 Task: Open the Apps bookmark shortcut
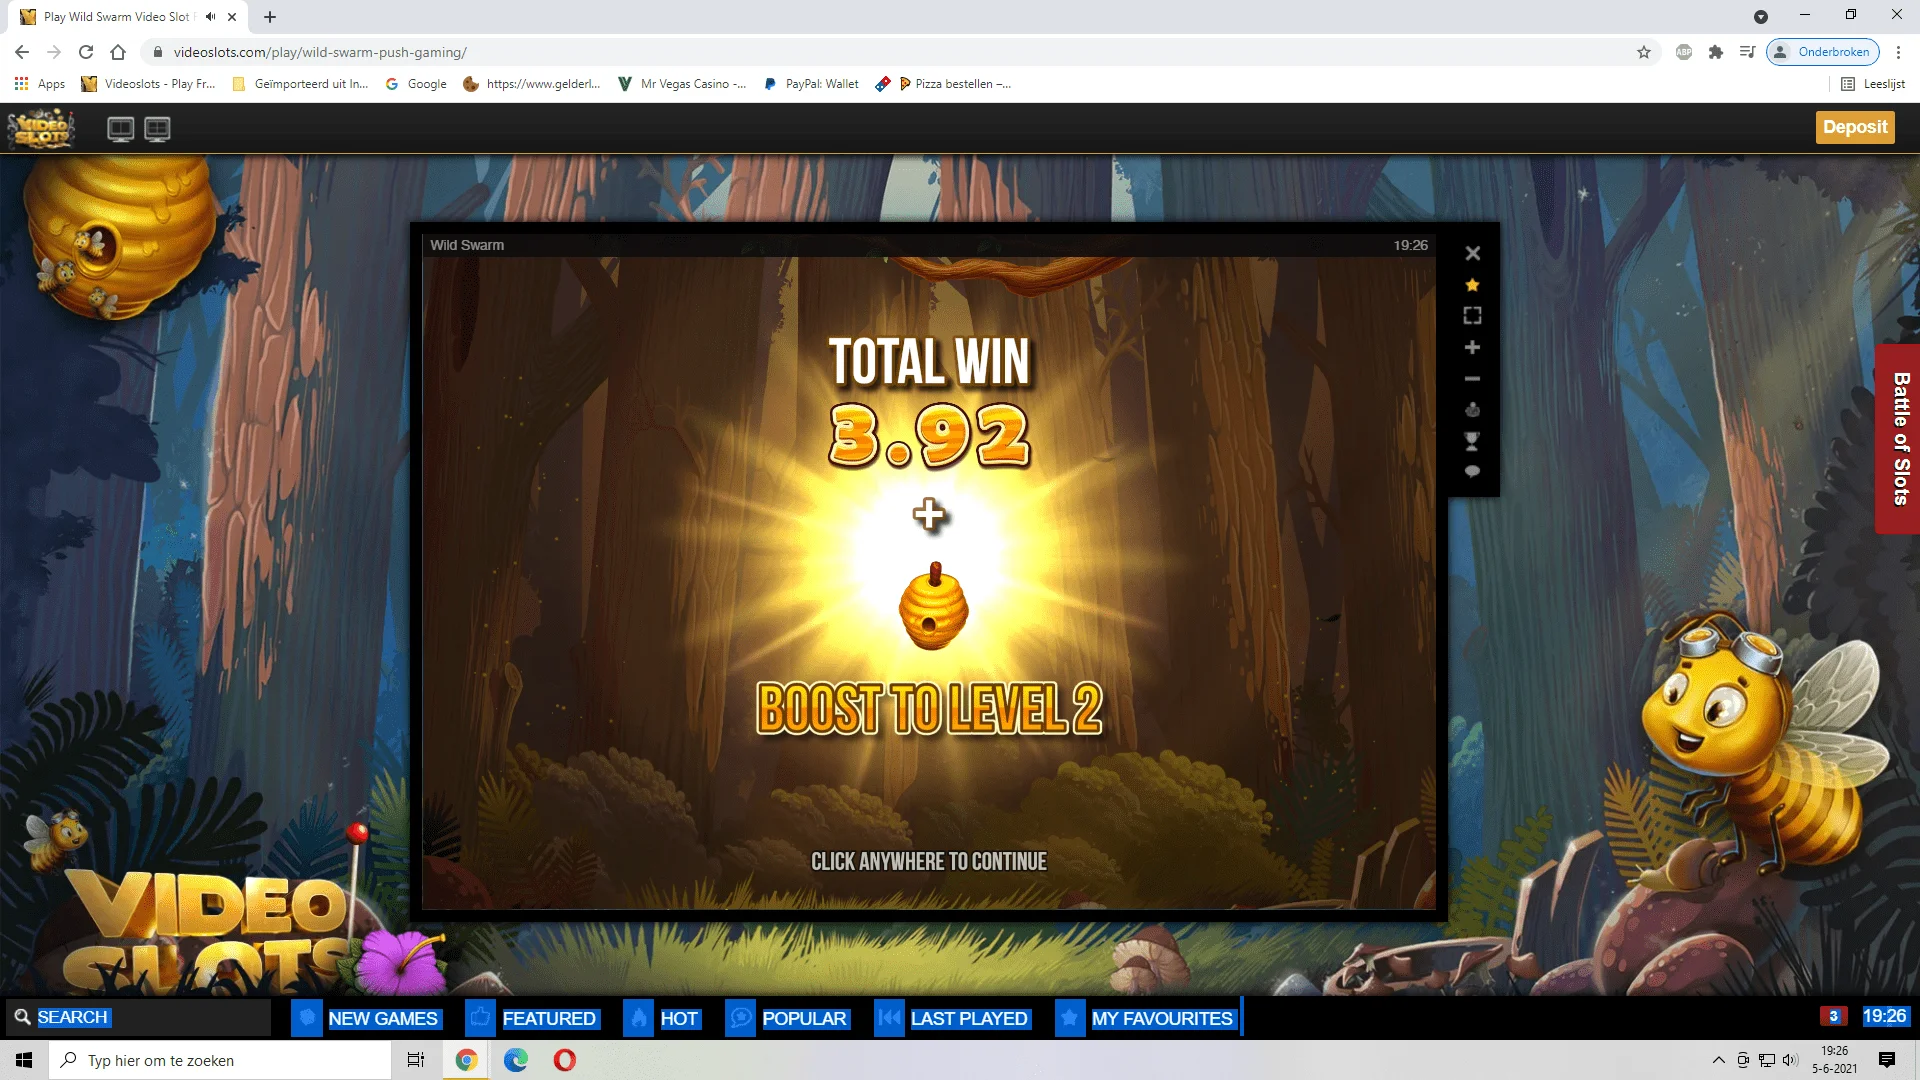point(40,84)
